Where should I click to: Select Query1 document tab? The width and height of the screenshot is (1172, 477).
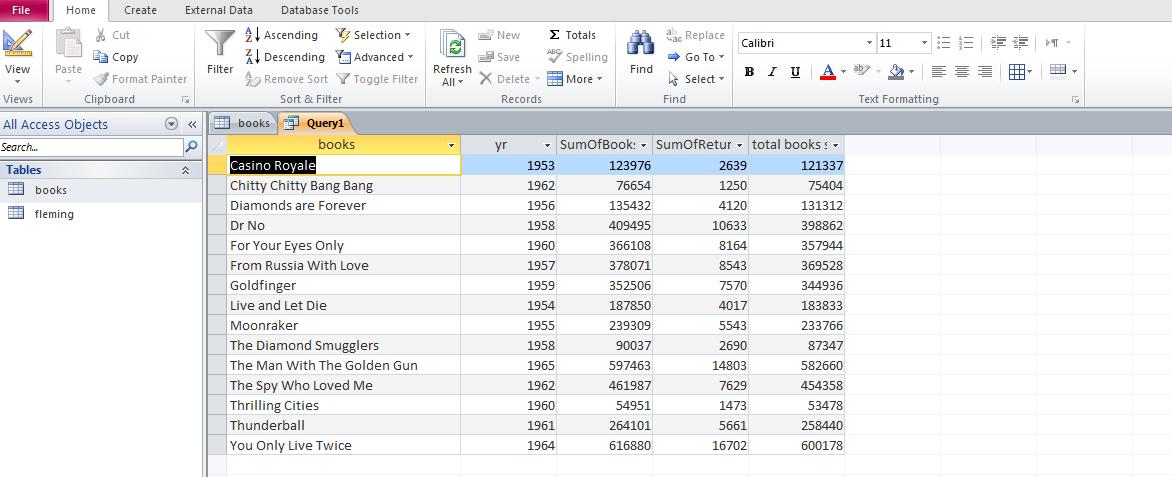coord(313,123)
